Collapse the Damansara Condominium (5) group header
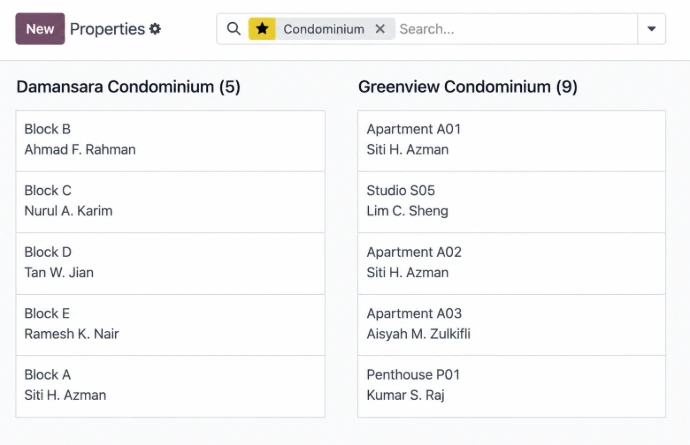 pyautogui.click(x=128, y=87)
